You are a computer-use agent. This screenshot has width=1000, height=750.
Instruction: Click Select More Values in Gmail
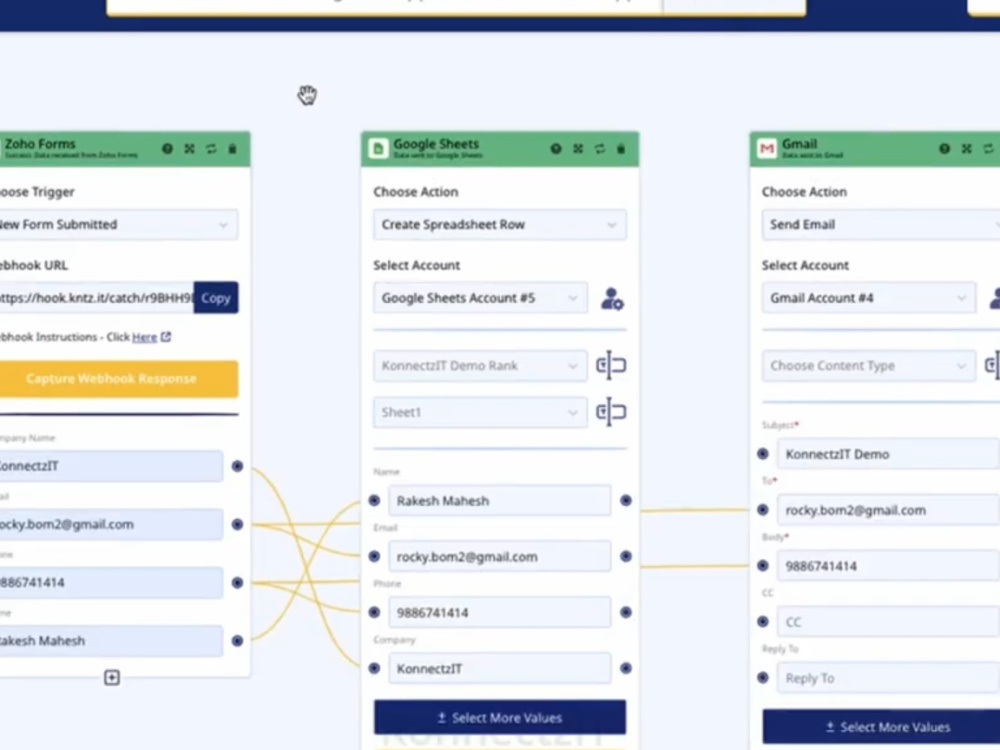[x=881, y=726]
